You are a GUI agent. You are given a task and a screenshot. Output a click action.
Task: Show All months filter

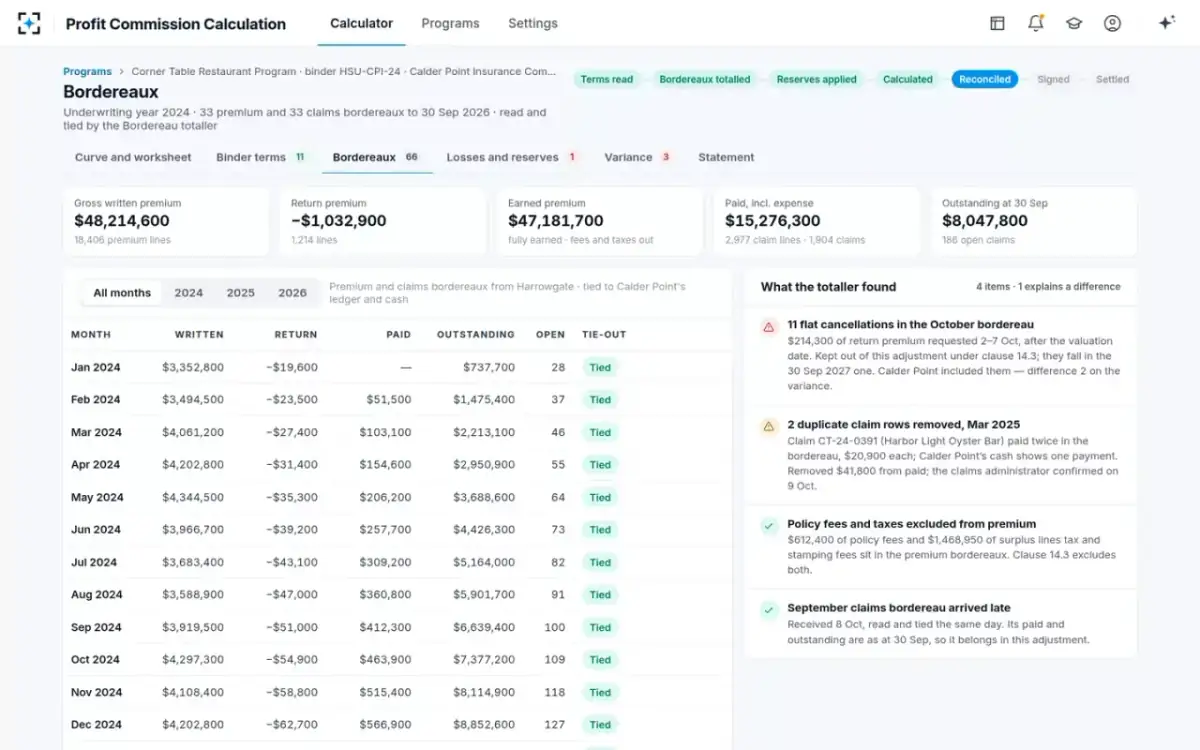[122, 293]
